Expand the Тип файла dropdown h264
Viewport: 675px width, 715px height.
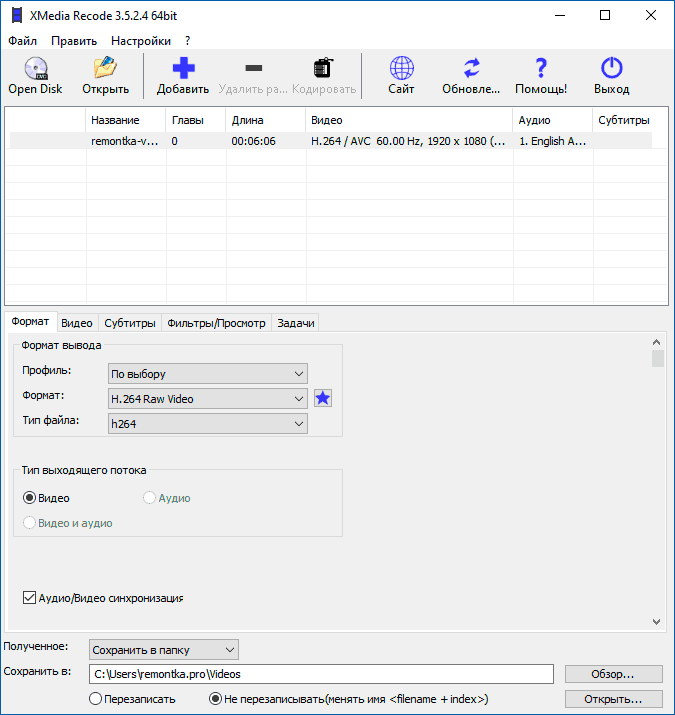tap(208, 424)
